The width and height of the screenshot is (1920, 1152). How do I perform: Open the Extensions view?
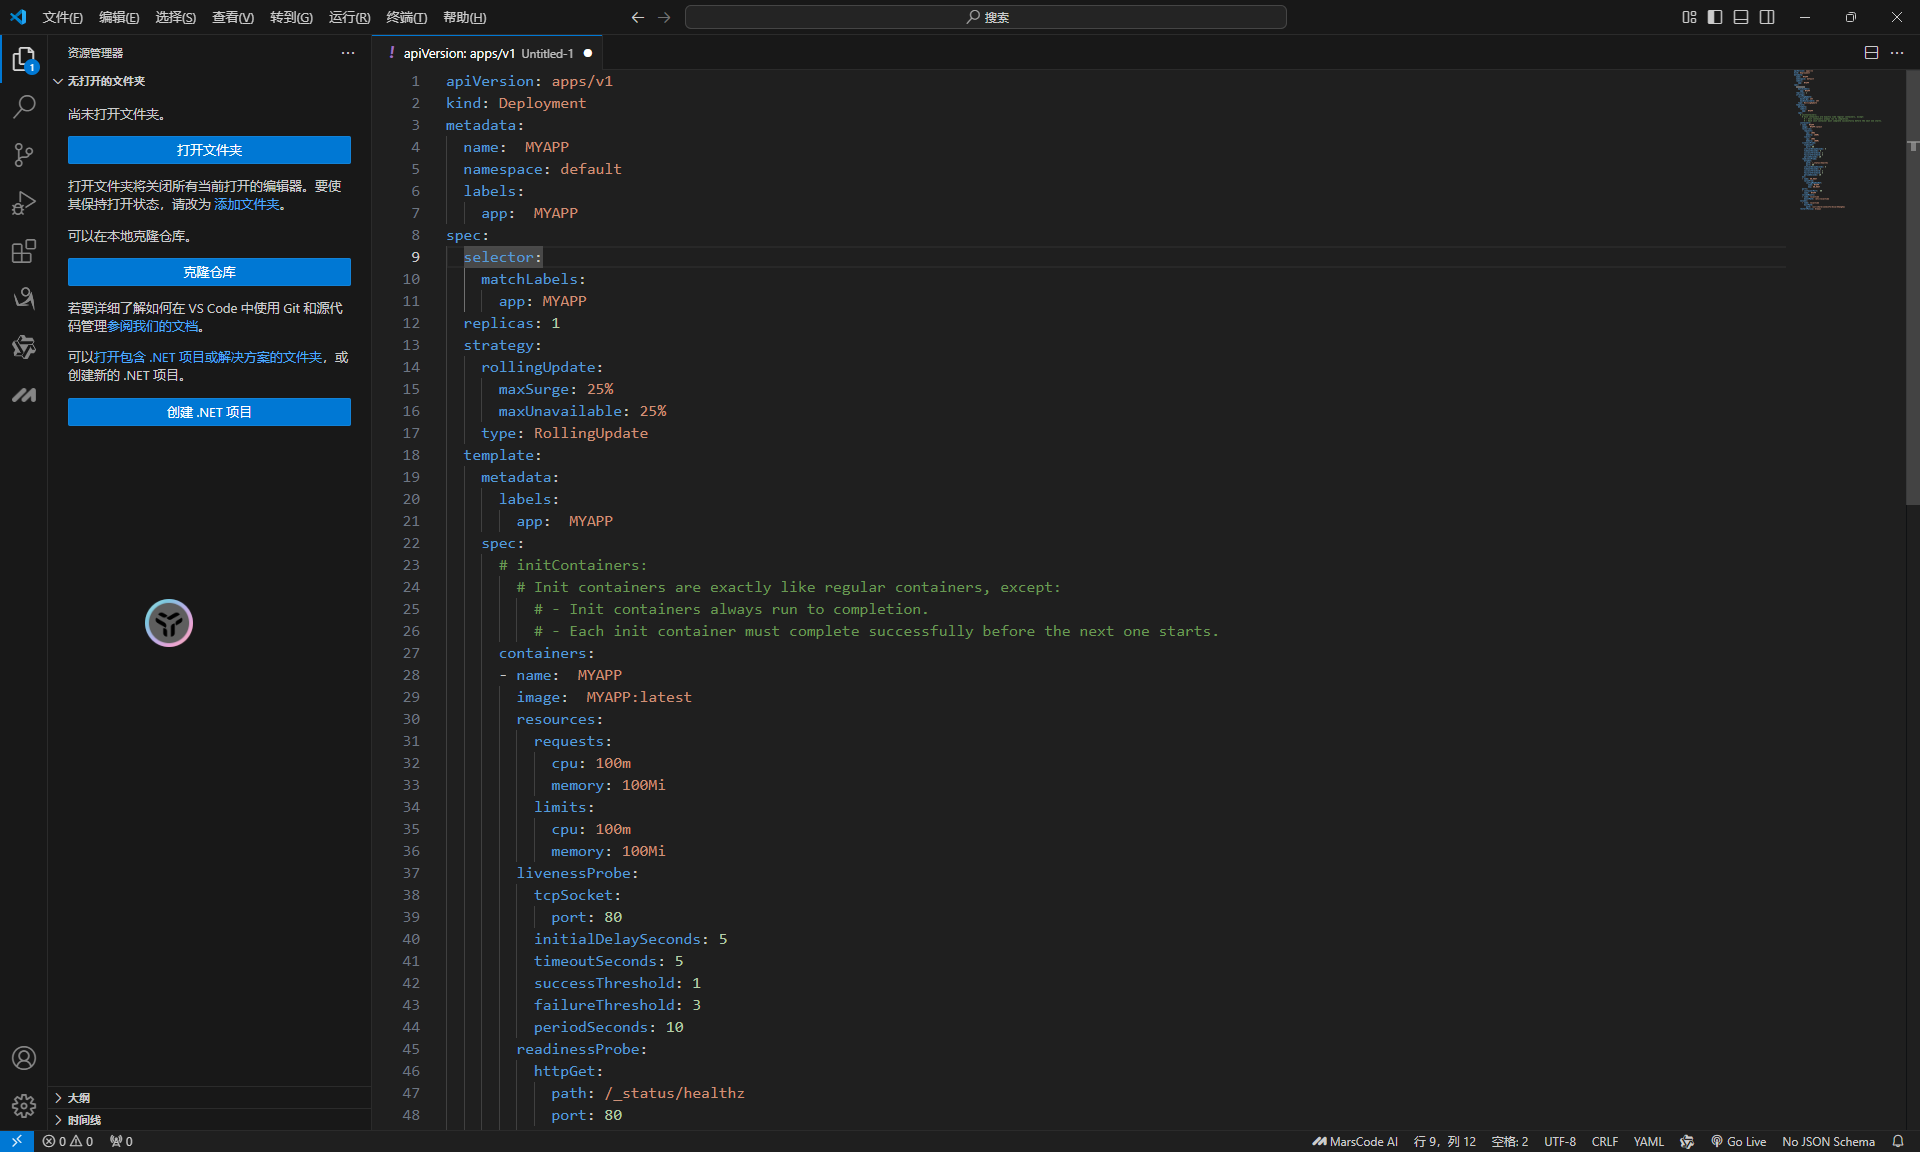coord(24,251)
